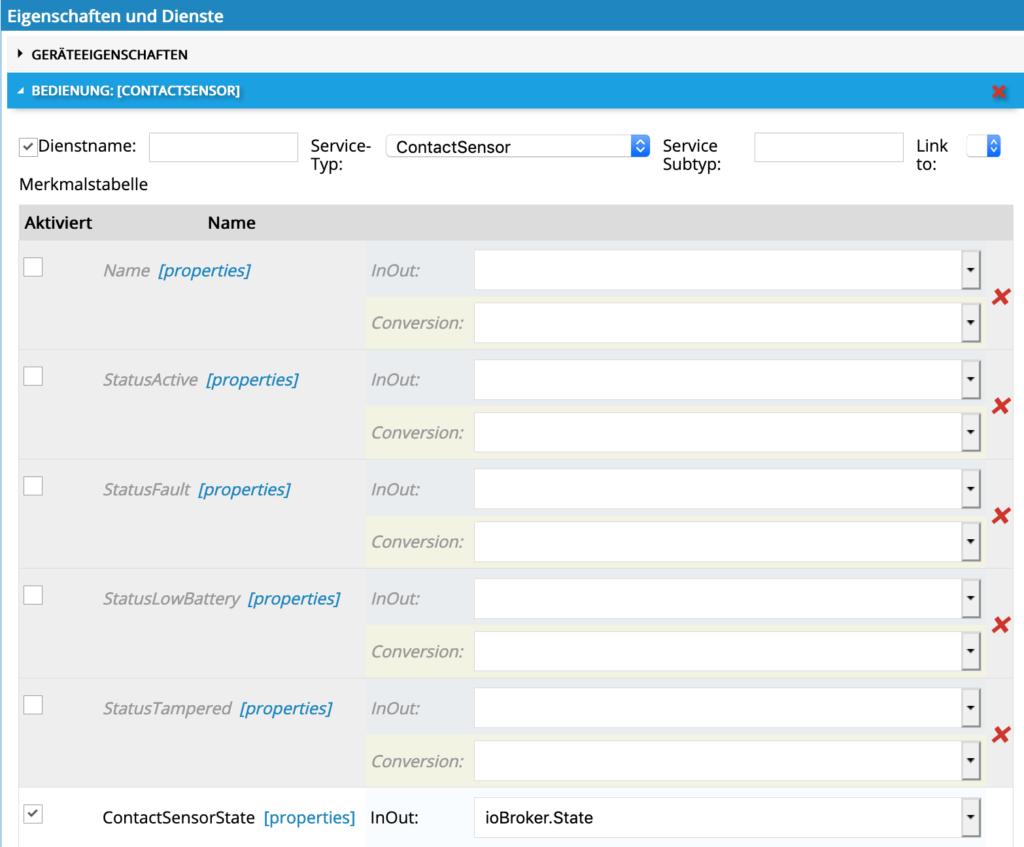Remove the StatusTampered characteristic row

[1001, 735]
